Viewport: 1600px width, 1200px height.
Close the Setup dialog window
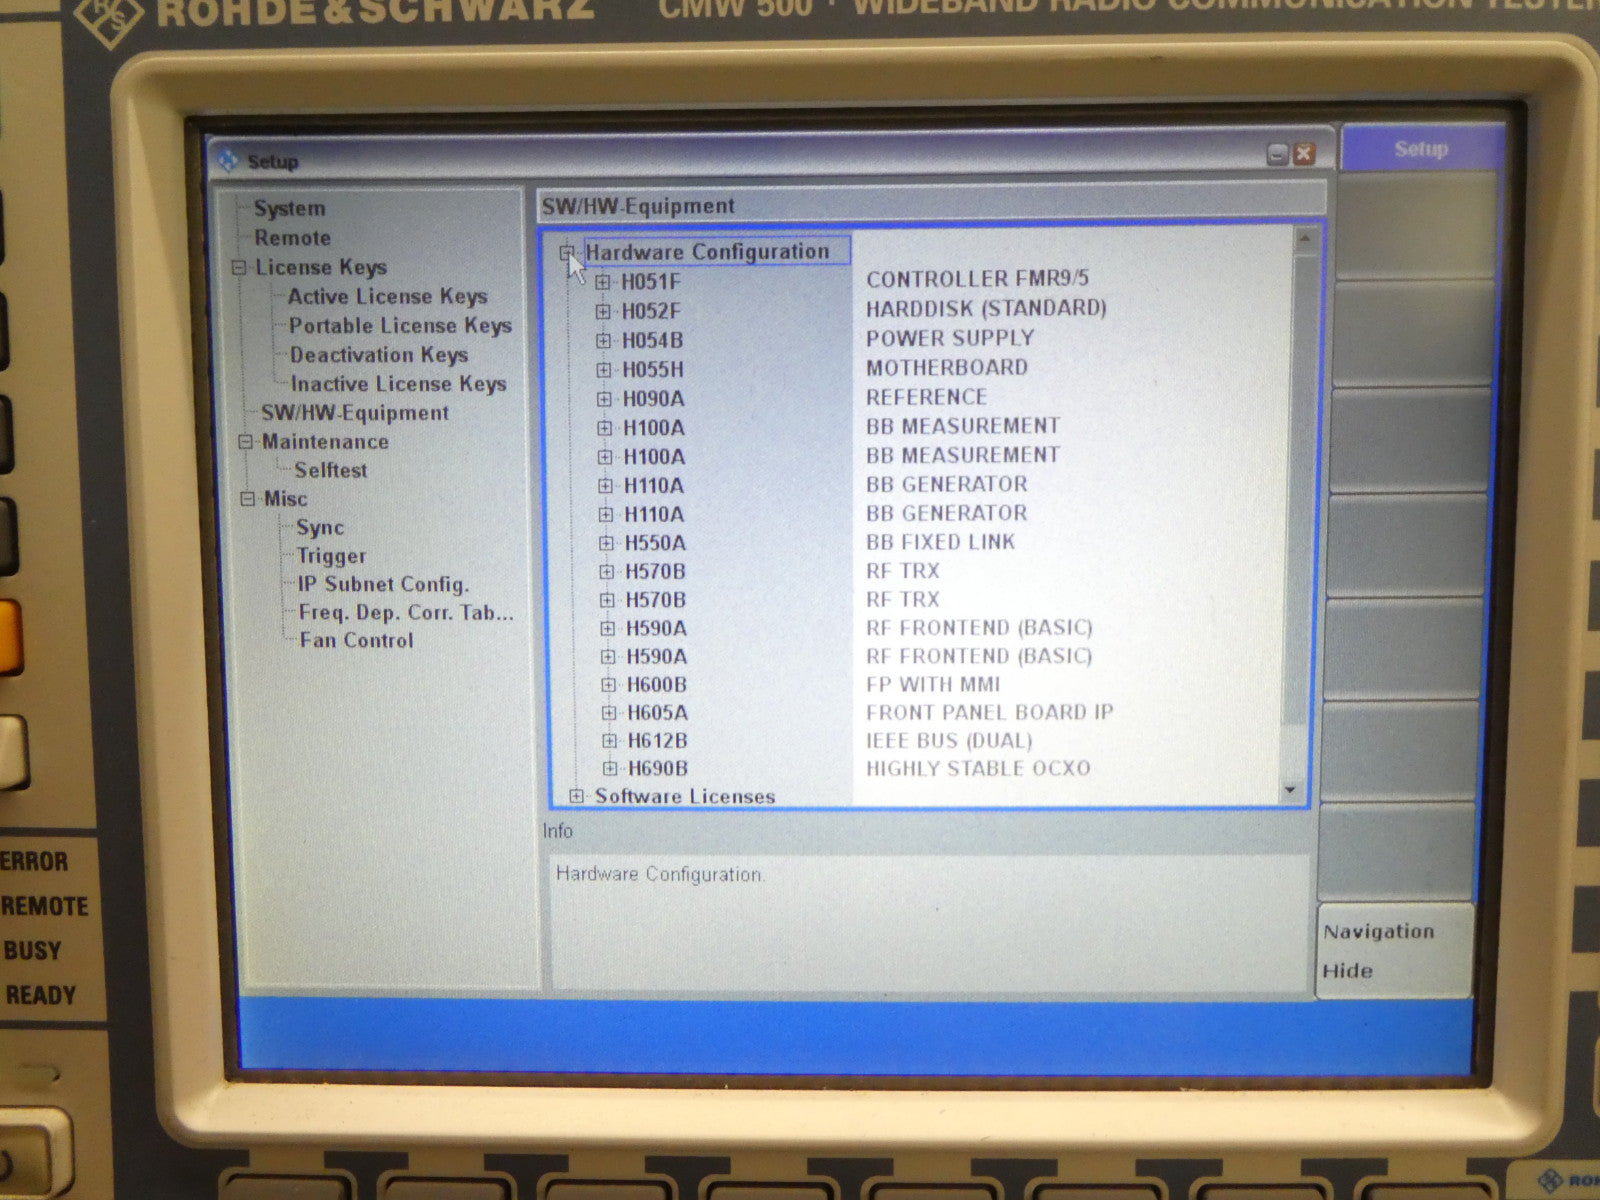tap(1304, 154)
